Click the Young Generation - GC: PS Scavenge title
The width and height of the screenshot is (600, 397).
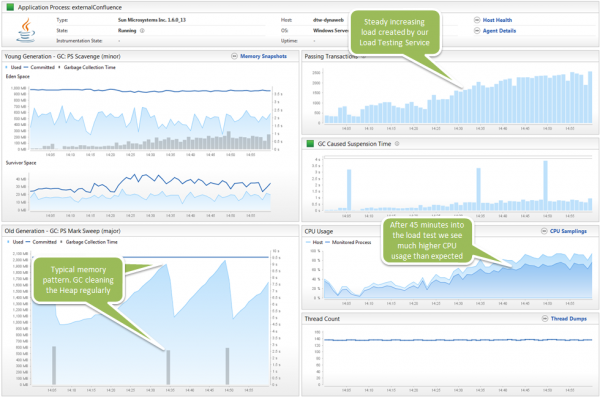(x=62, y=56)
